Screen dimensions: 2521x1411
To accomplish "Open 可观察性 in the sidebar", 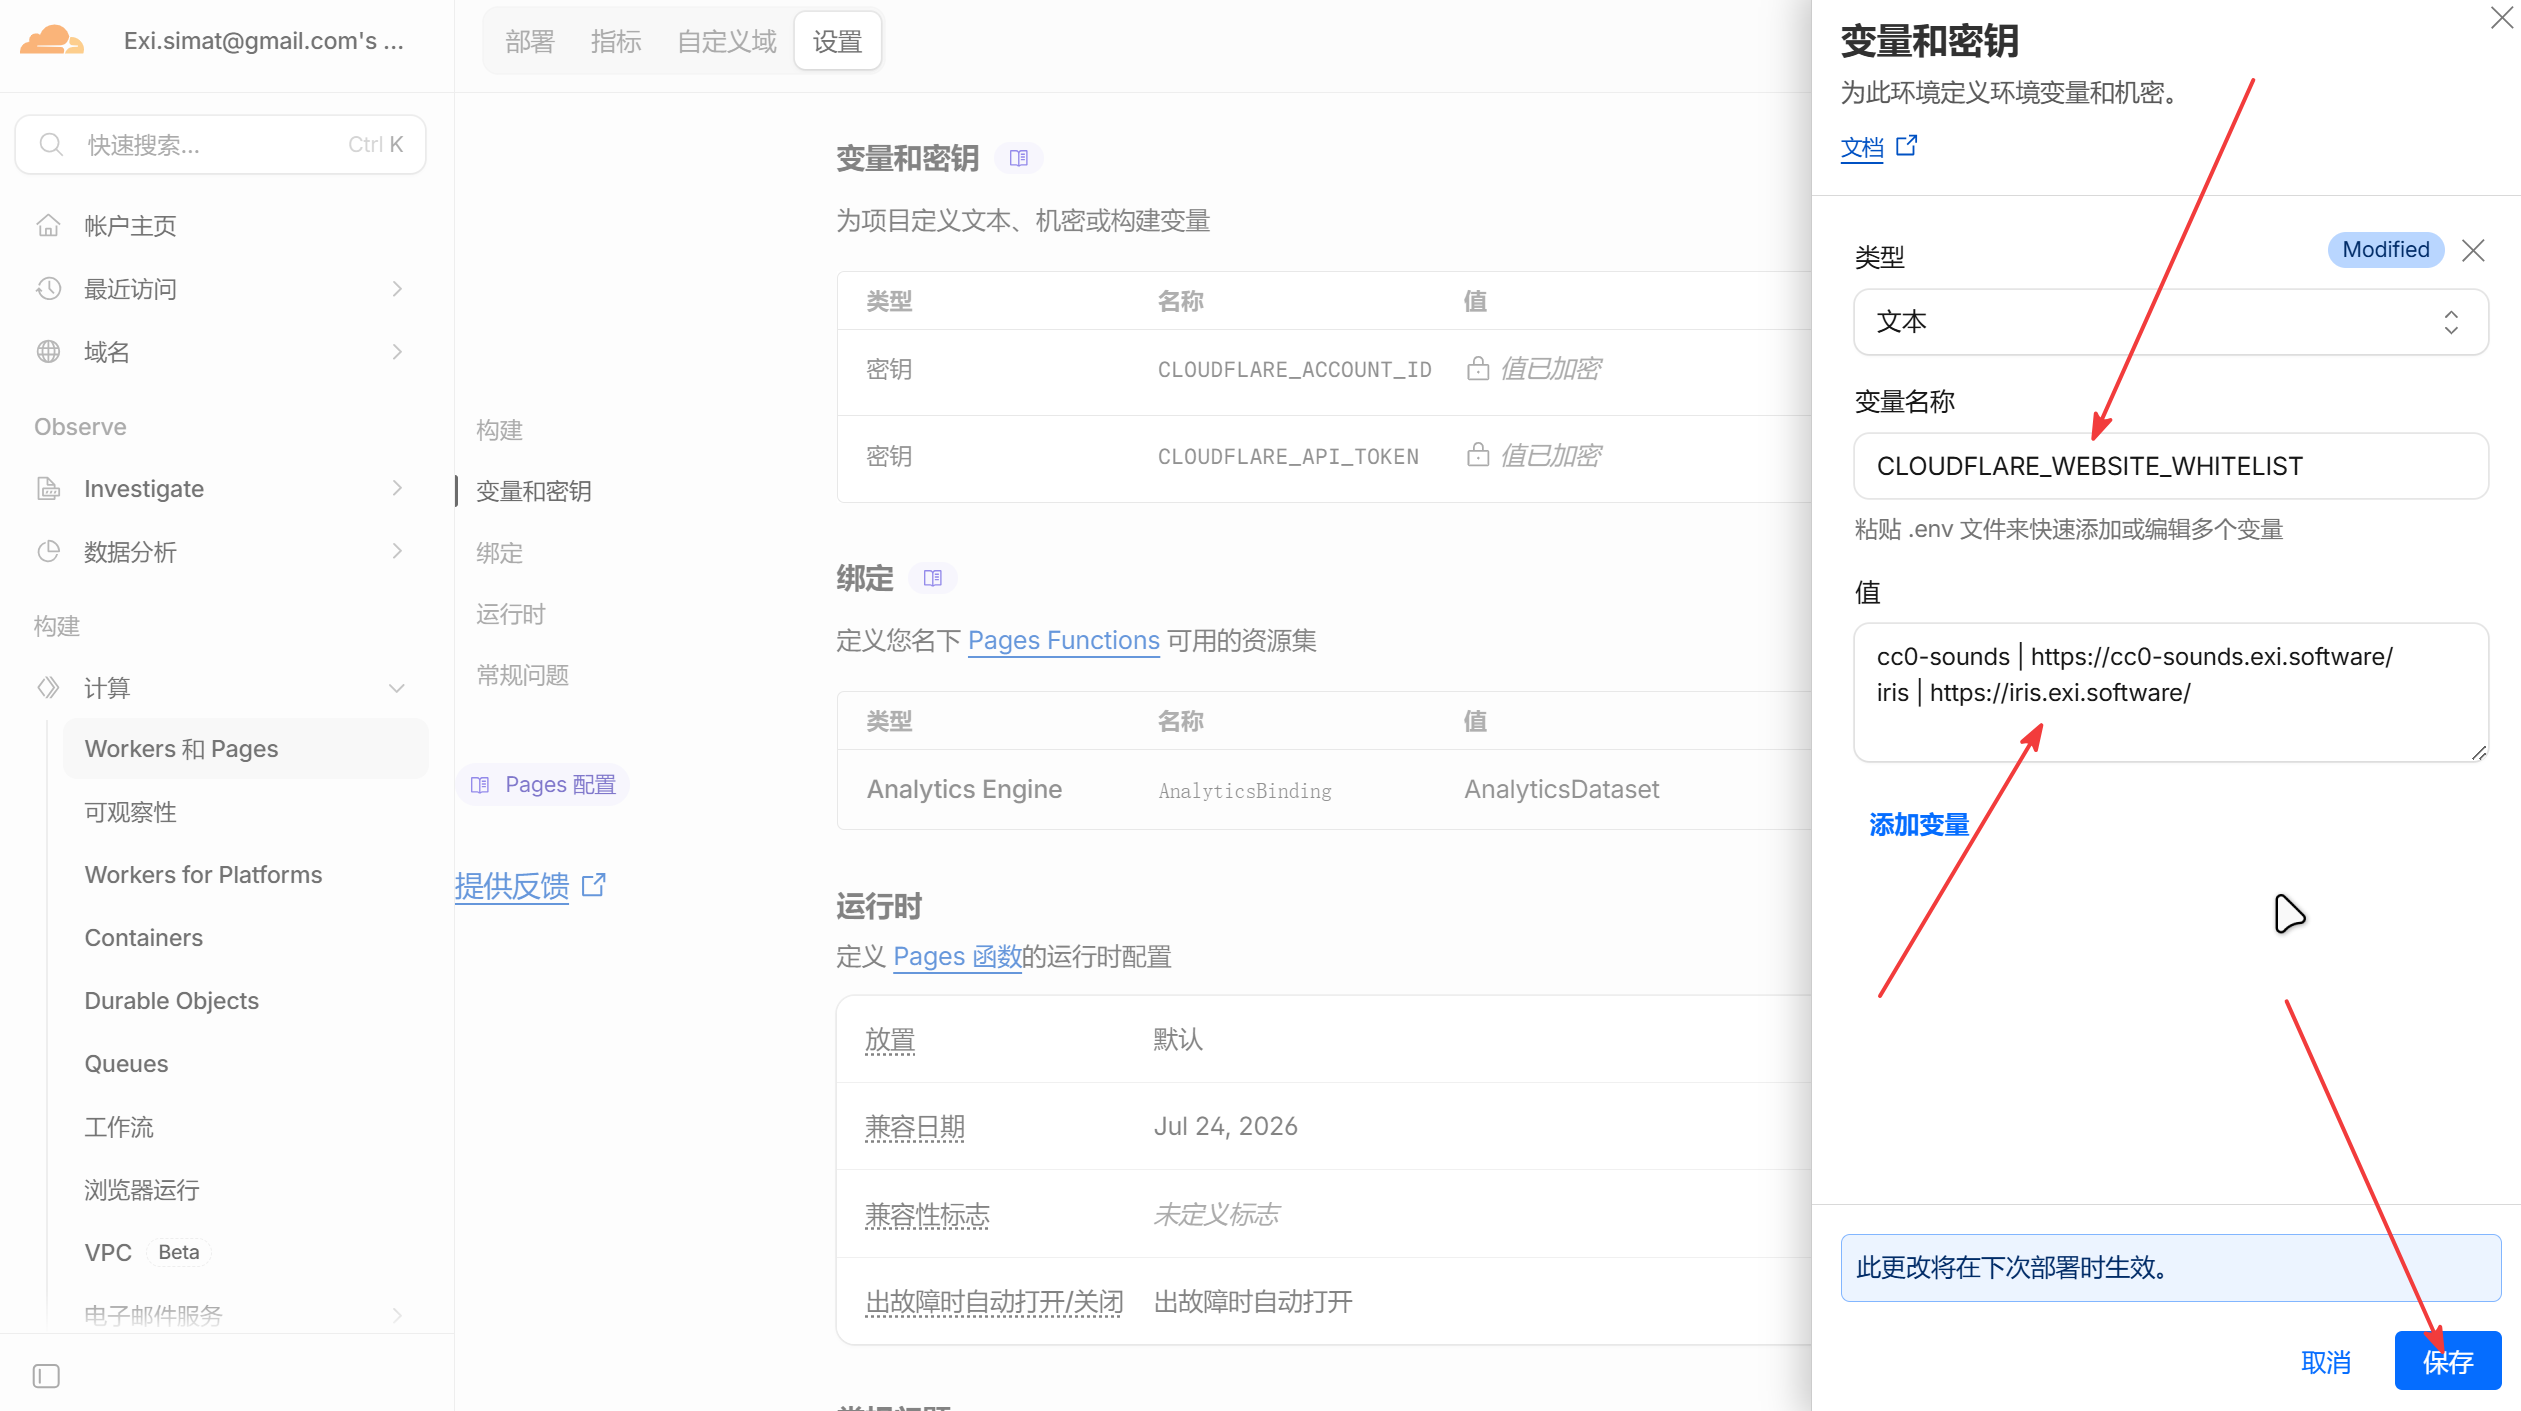I will (x=131, y=812).
